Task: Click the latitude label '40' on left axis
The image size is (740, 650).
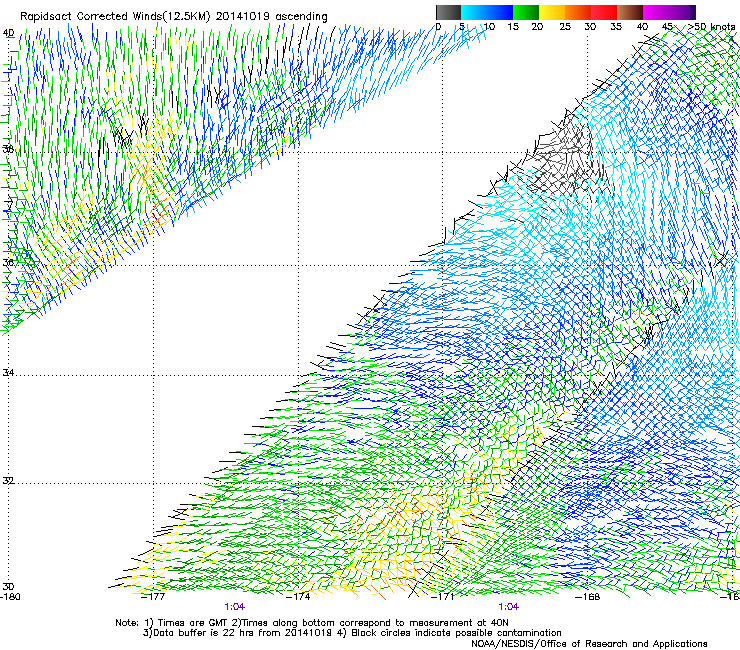Action: [9, 33]
